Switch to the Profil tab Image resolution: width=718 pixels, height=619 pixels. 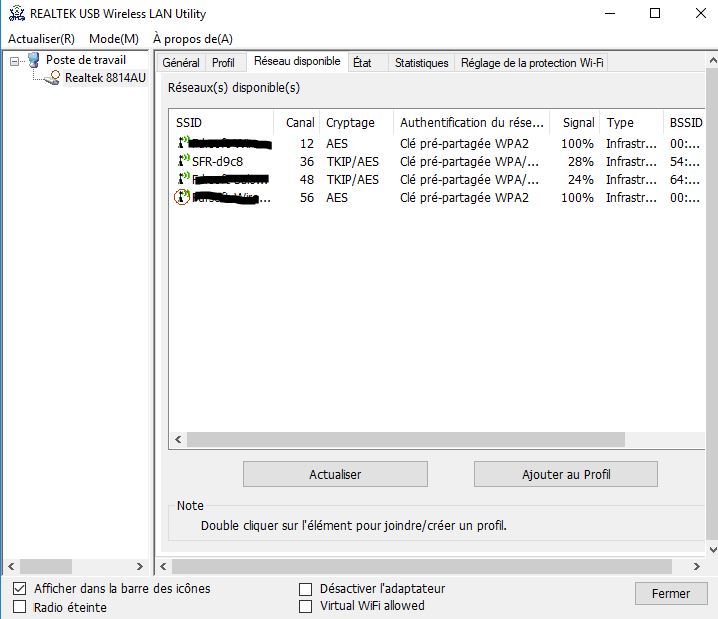pyautogui.click(x=223, y=63)
